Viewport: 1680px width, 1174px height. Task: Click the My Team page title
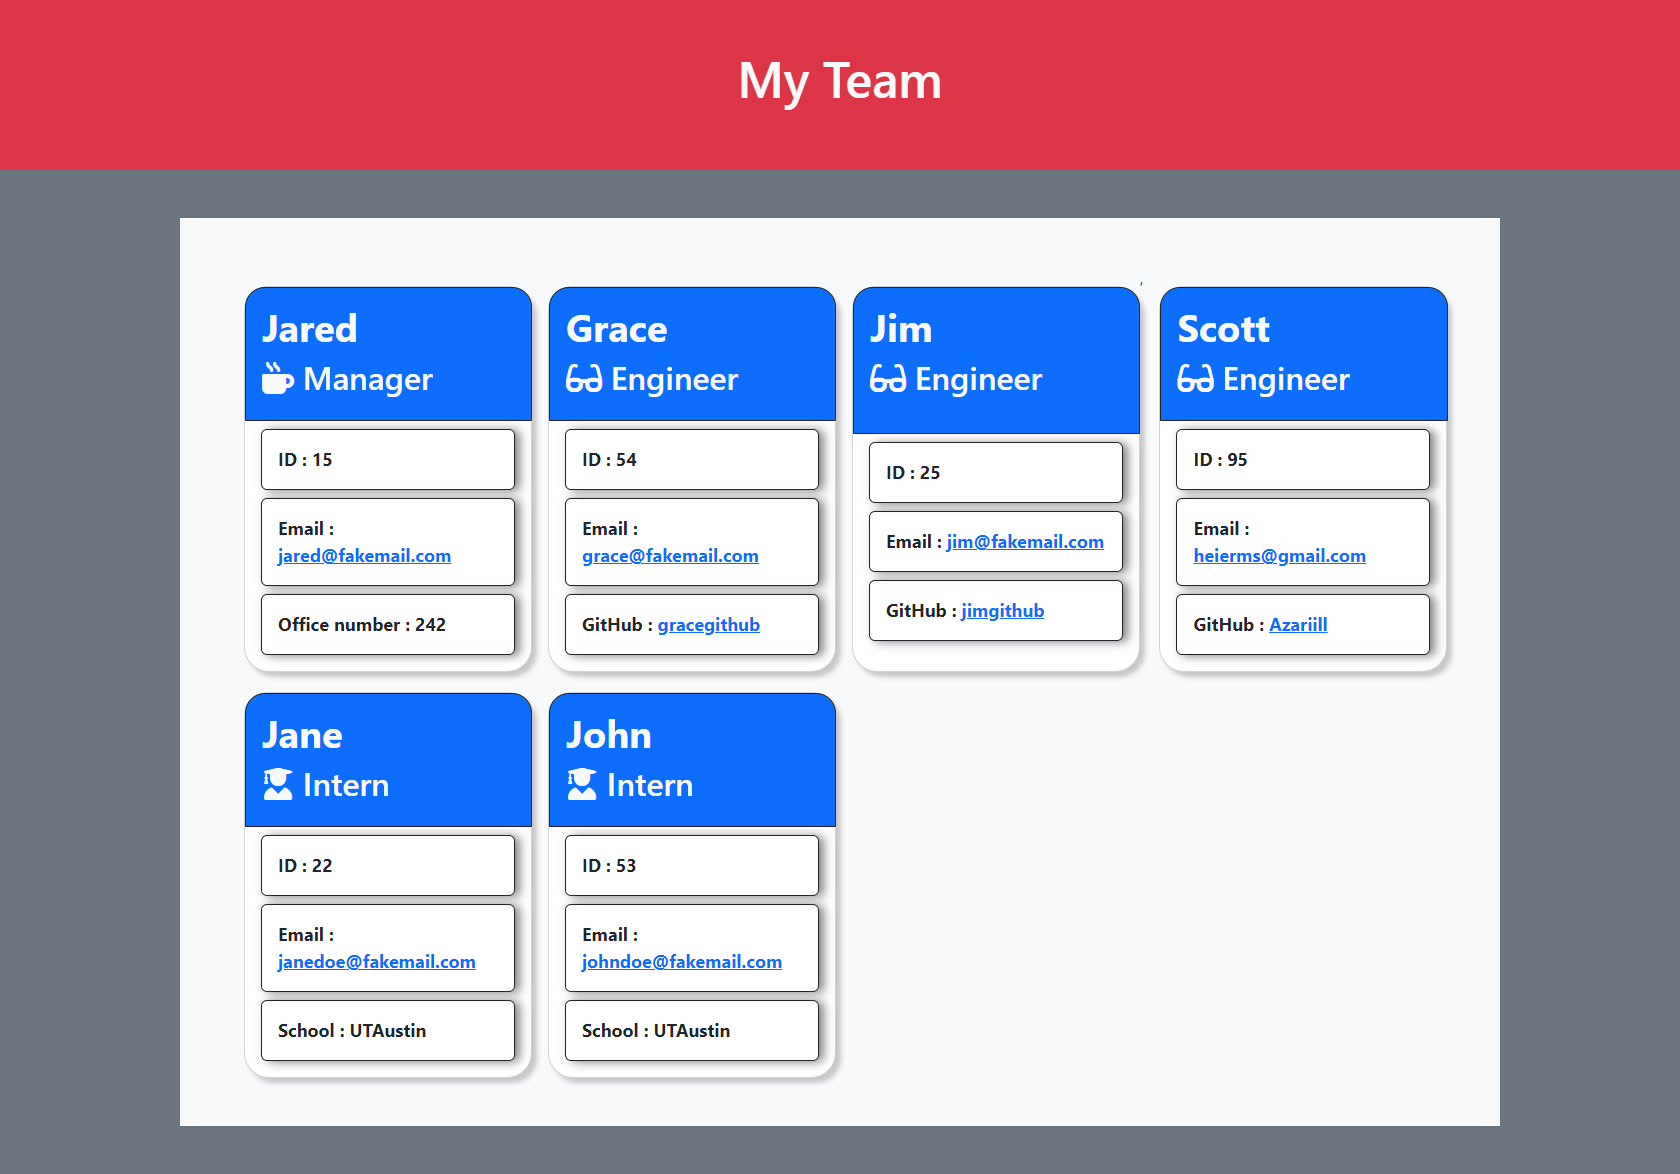pos(840,81)
